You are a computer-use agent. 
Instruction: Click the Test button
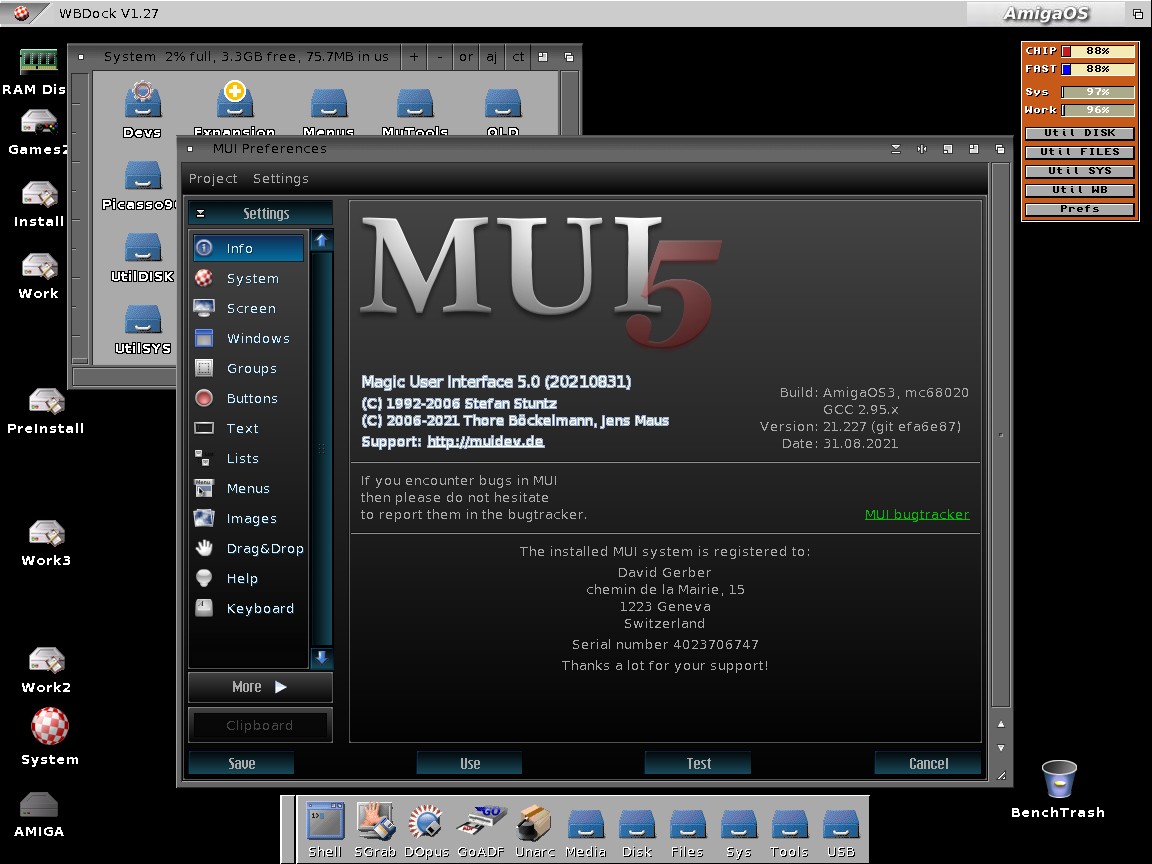pyautogui.click(x=699, y=763)
